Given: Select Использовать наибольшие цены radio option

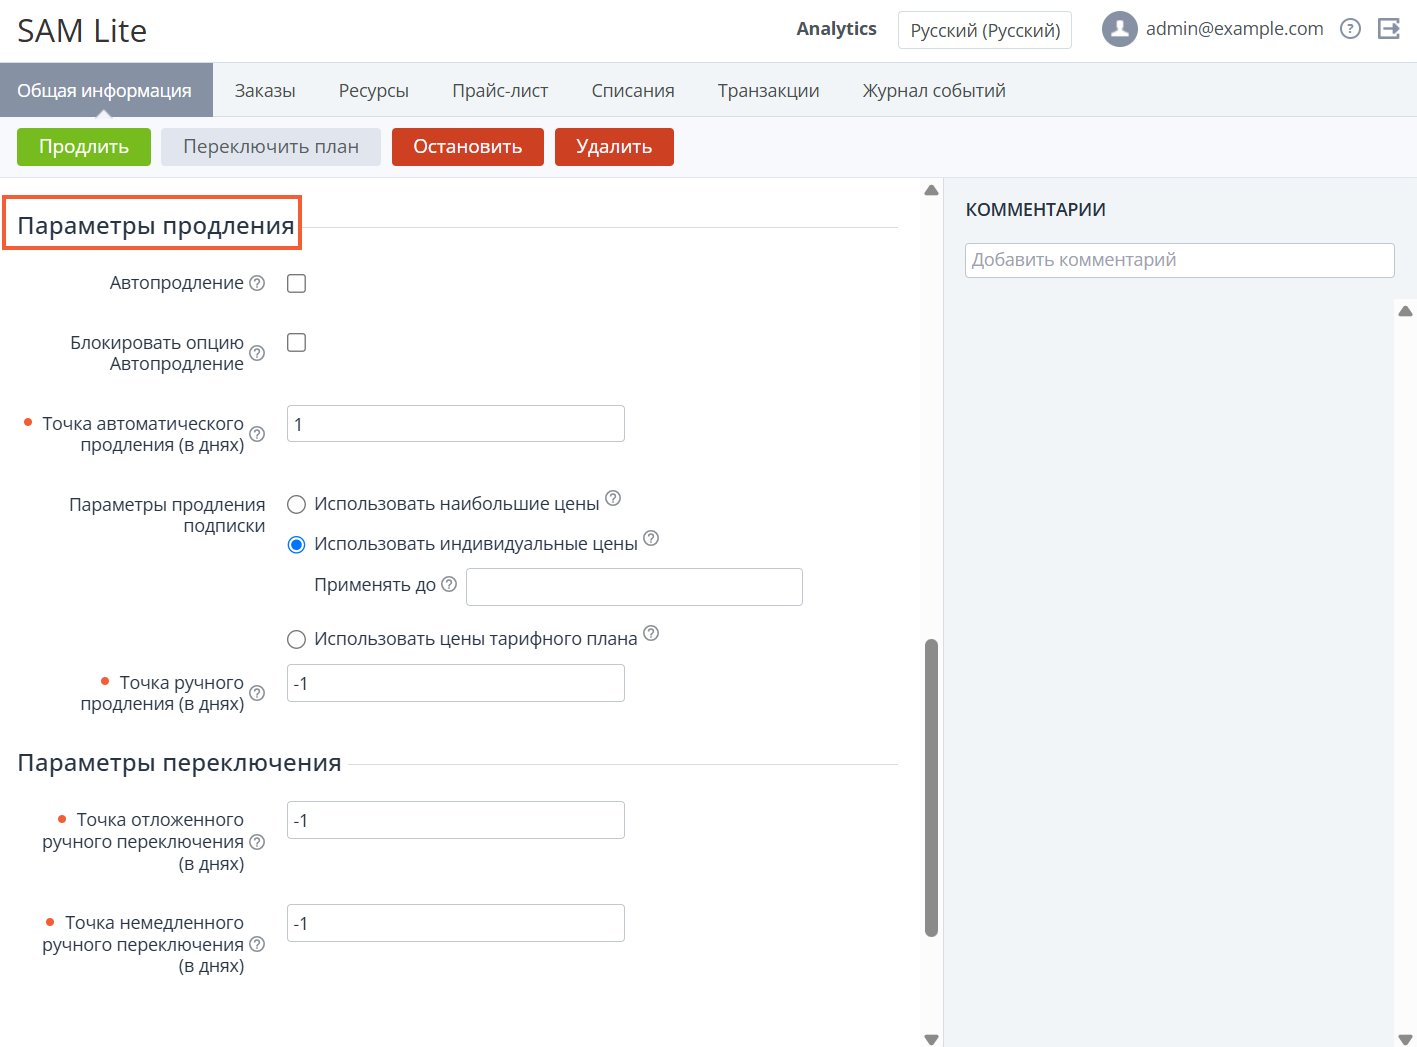Looking at the screenshot, I should pos(296,504).
